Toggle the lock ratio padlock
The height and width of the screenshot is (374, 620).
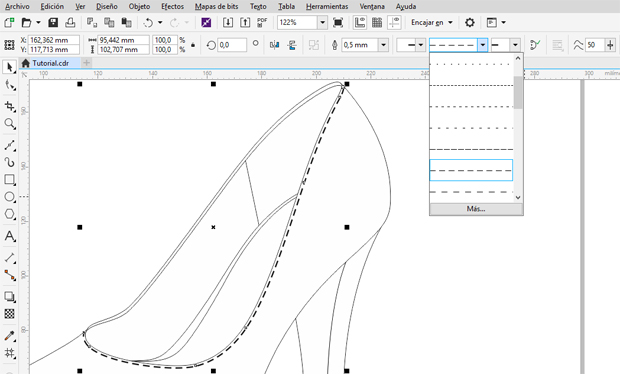(193, 45)
